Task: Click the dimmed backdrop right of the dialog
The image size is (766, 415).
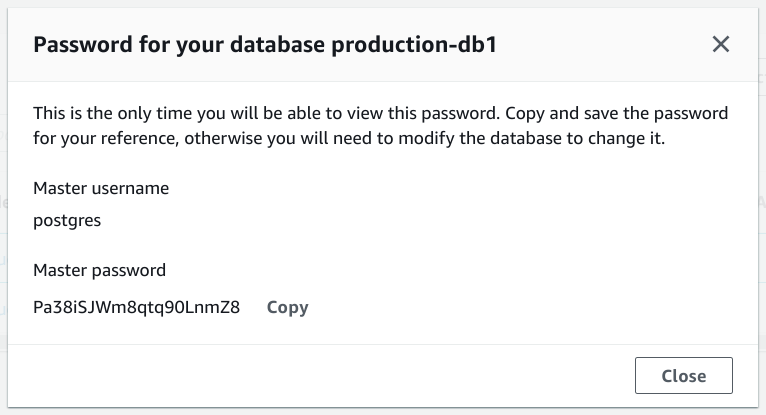Action: click(x=762, y=200)
